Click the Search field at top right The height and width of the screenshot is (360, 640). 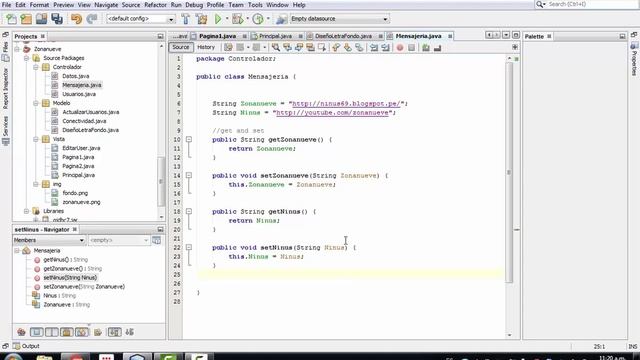point(587,4)
